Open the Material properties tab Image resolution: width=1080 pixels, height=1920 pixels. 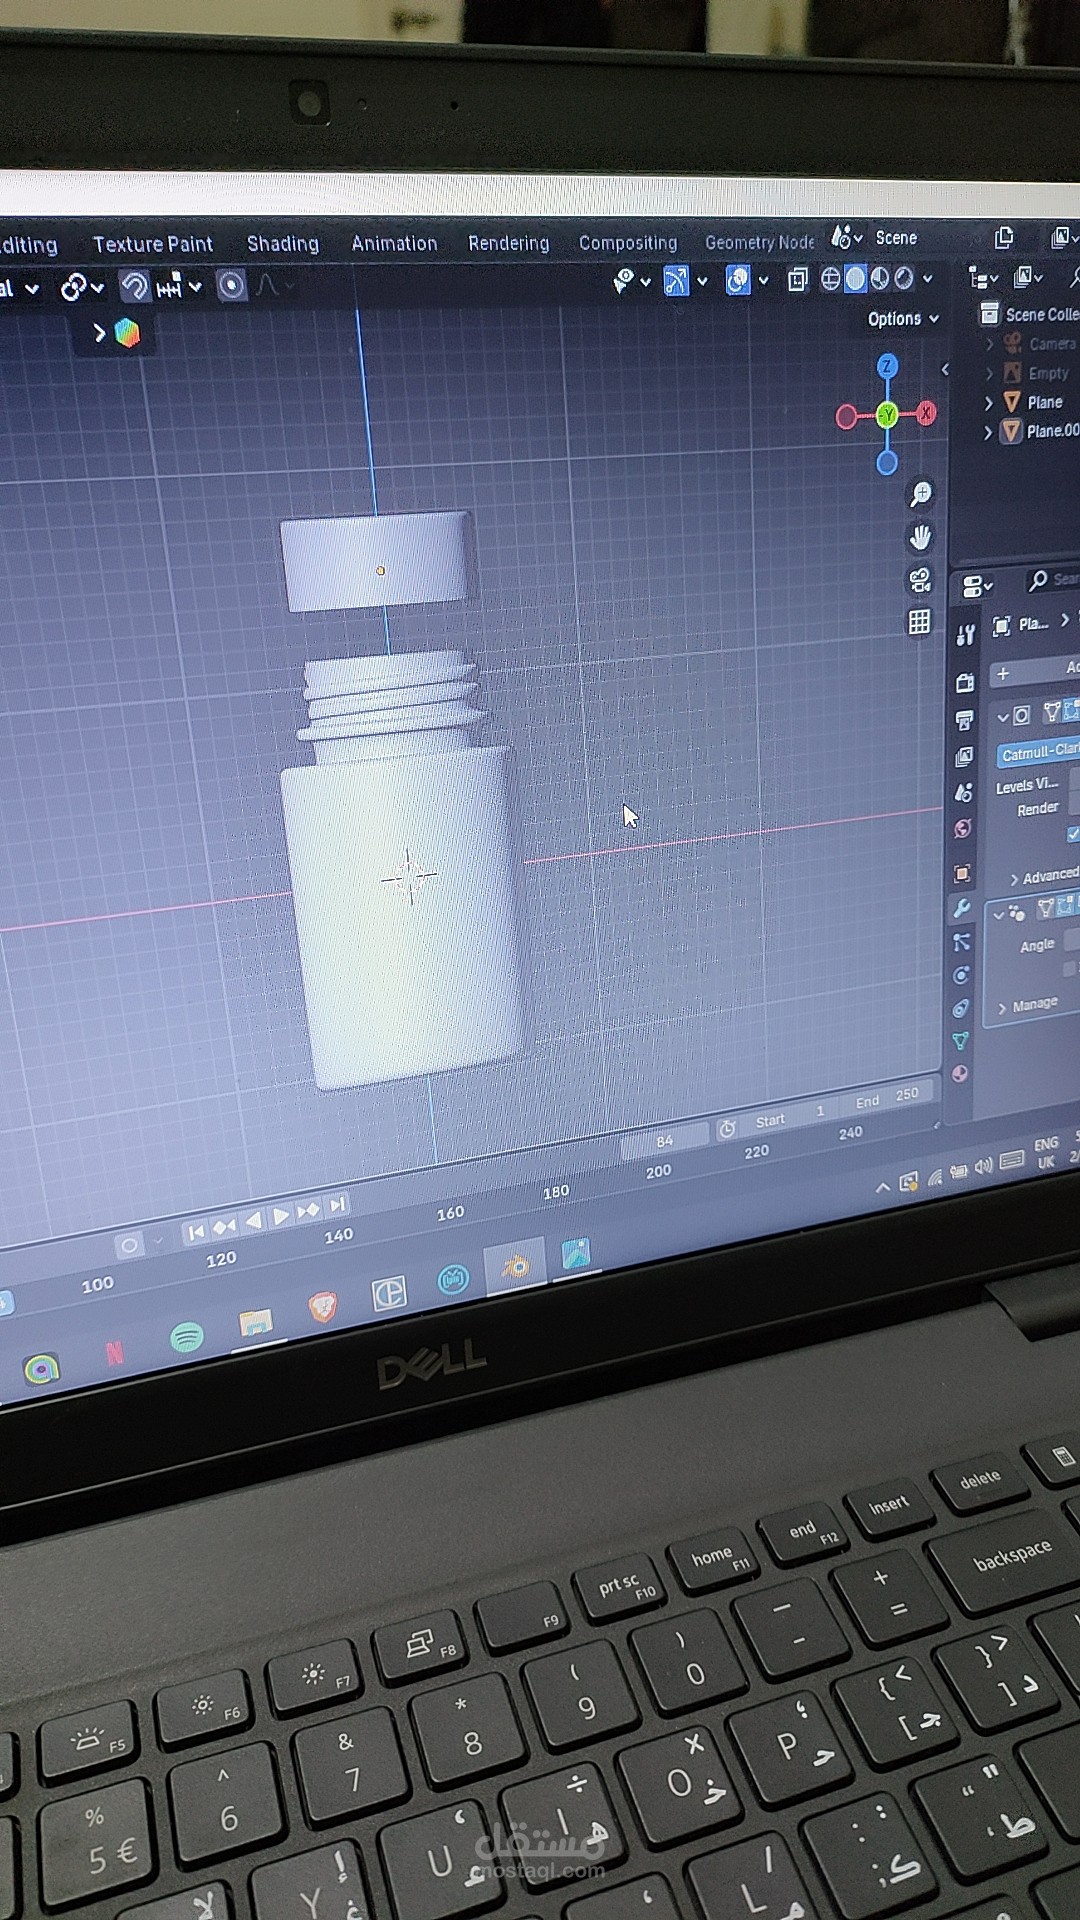click(959, 1074)
